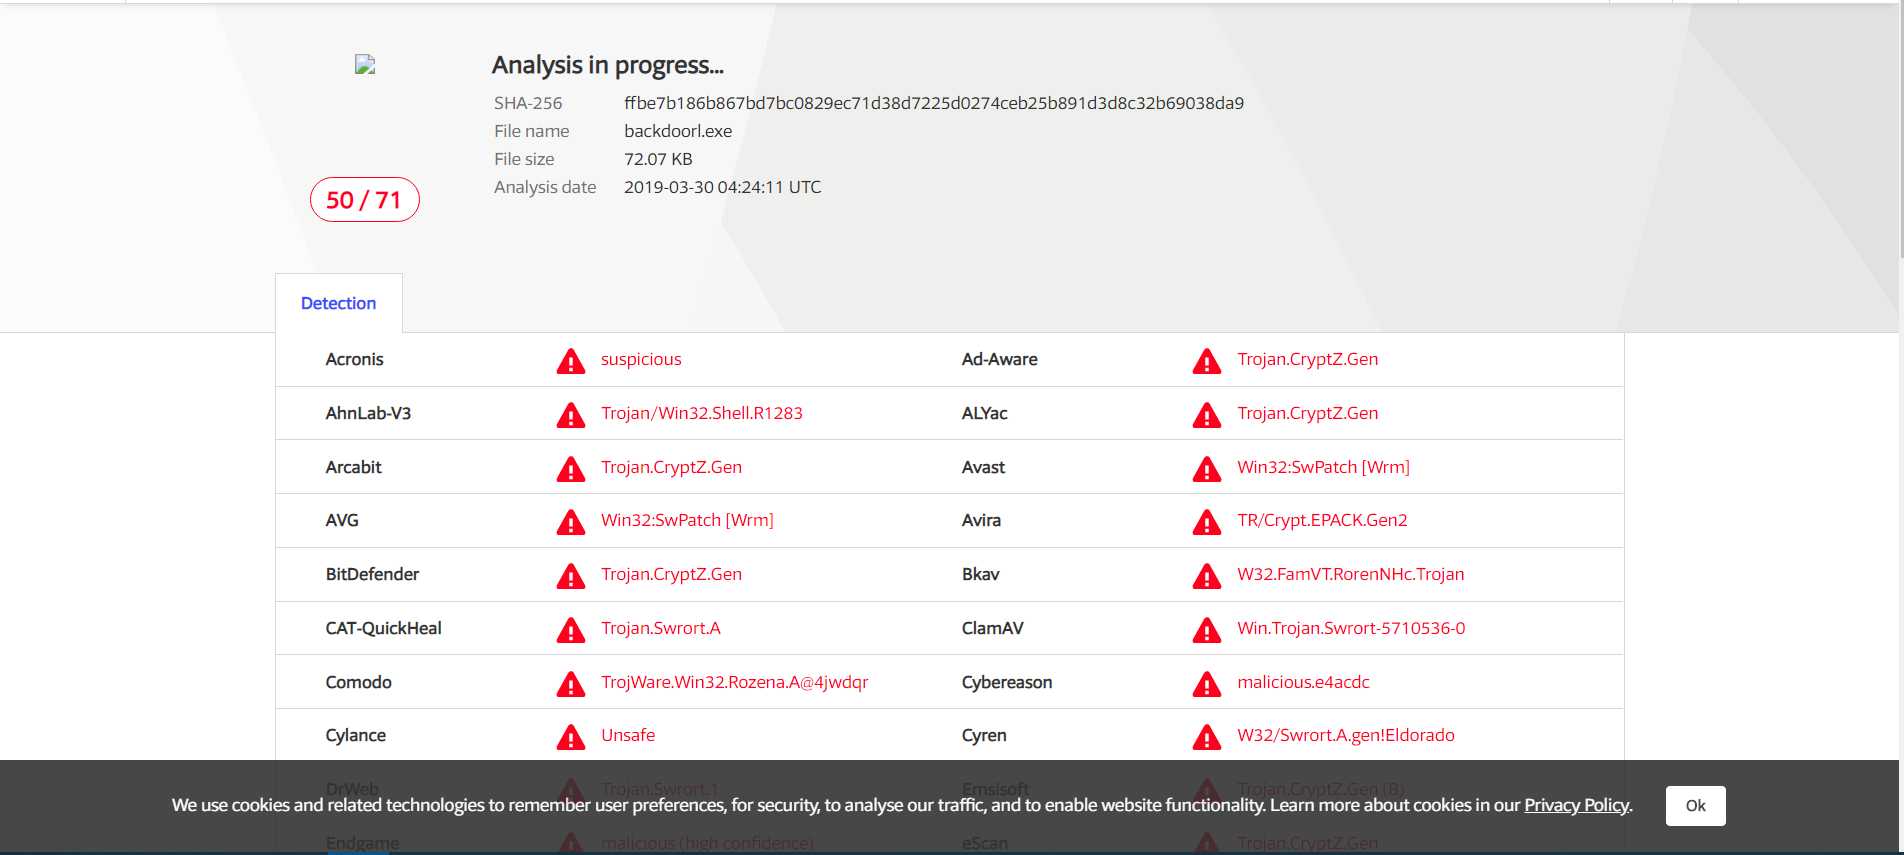Click Trojan.Swrort.A detection name

660,628
